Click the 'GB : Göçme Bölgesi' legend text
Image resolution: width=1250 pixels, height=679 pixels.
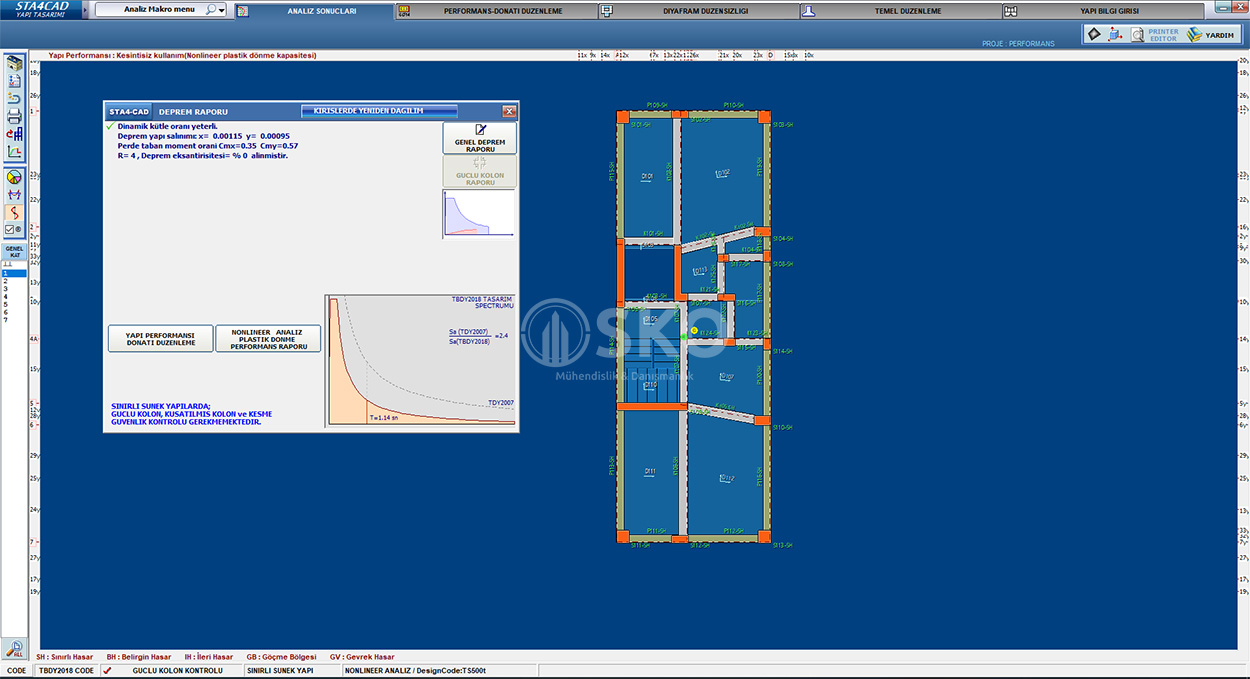281,657
